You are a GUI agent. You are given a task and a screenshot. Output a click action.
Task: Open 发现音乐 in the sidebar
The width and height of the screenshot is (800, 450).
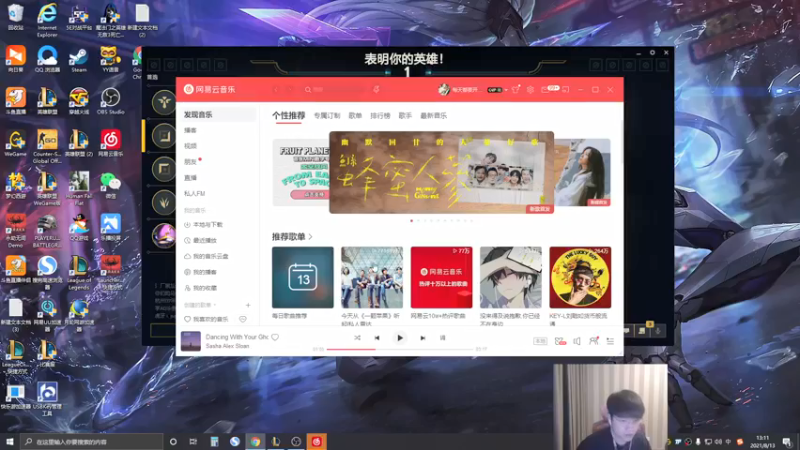[x=217, y=115]
